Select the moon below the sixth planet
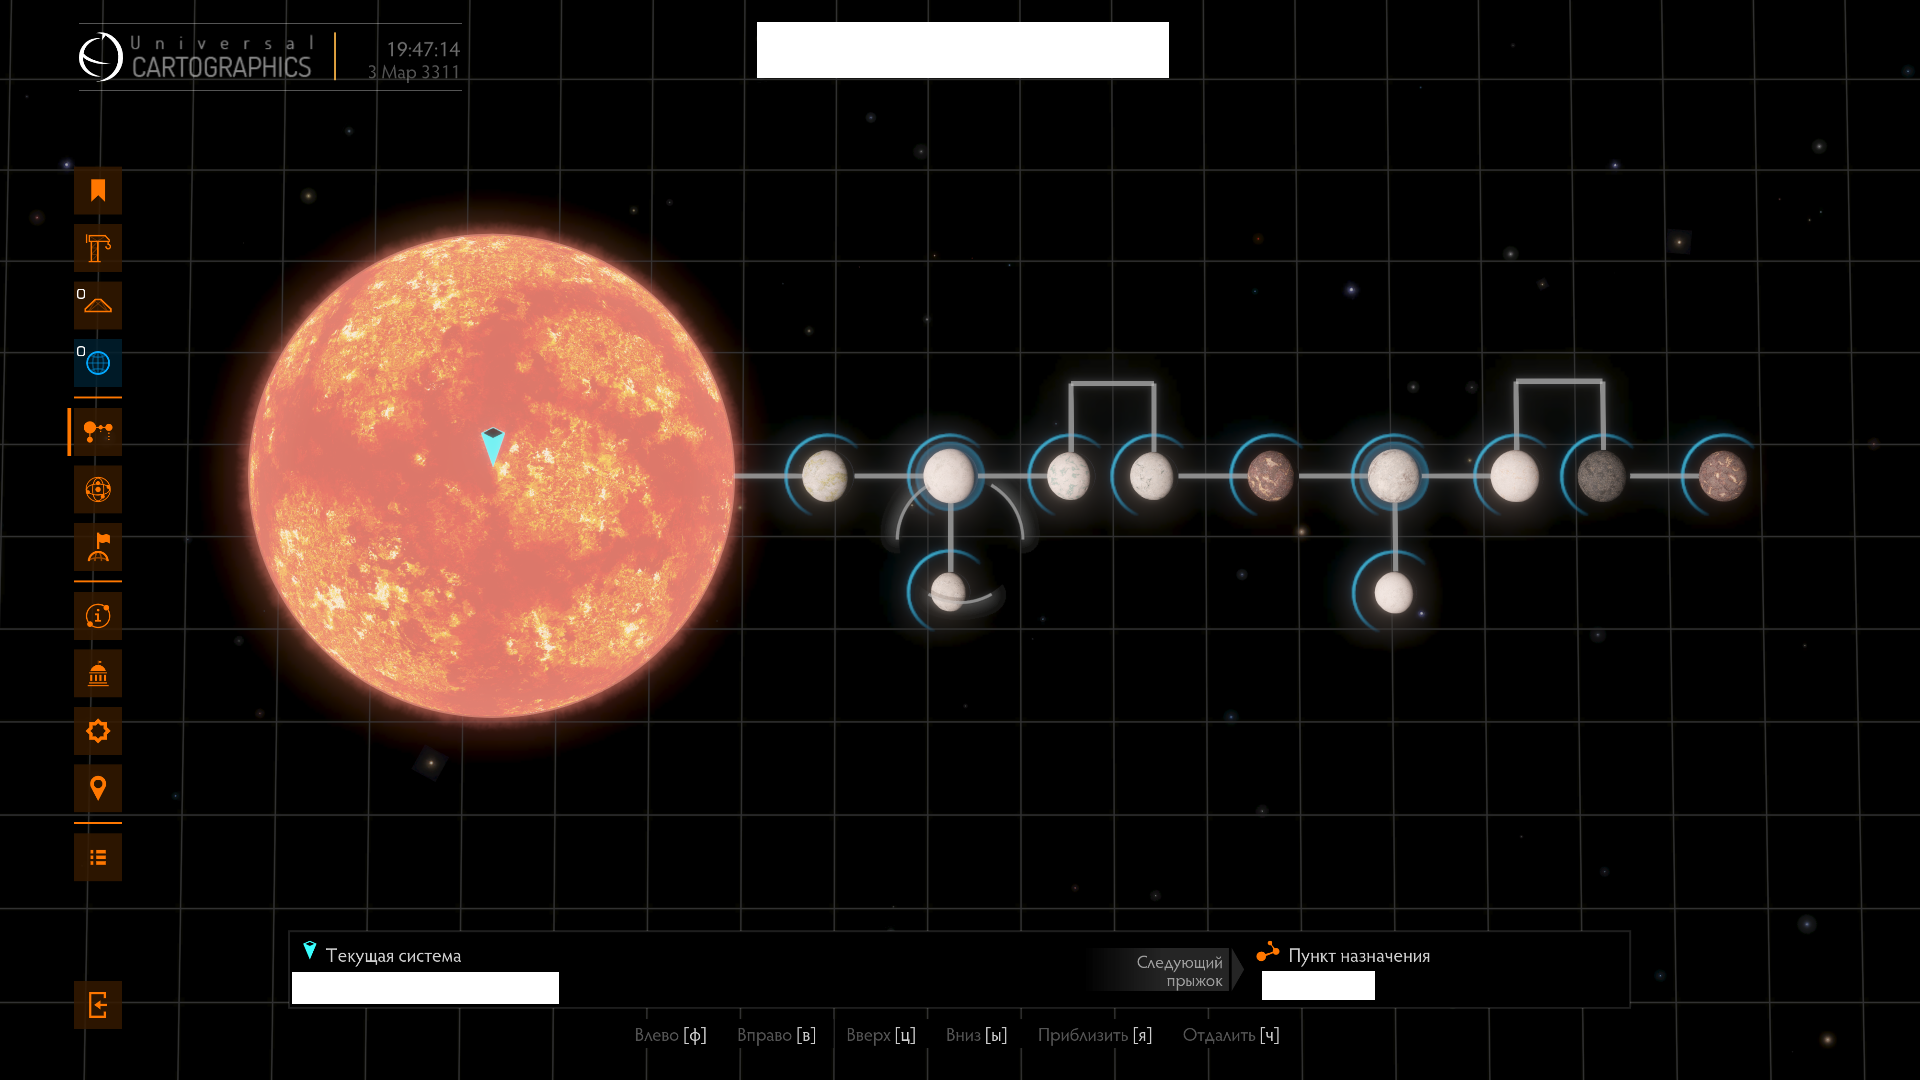The image size is (1920, 1080). [1393, 593]
